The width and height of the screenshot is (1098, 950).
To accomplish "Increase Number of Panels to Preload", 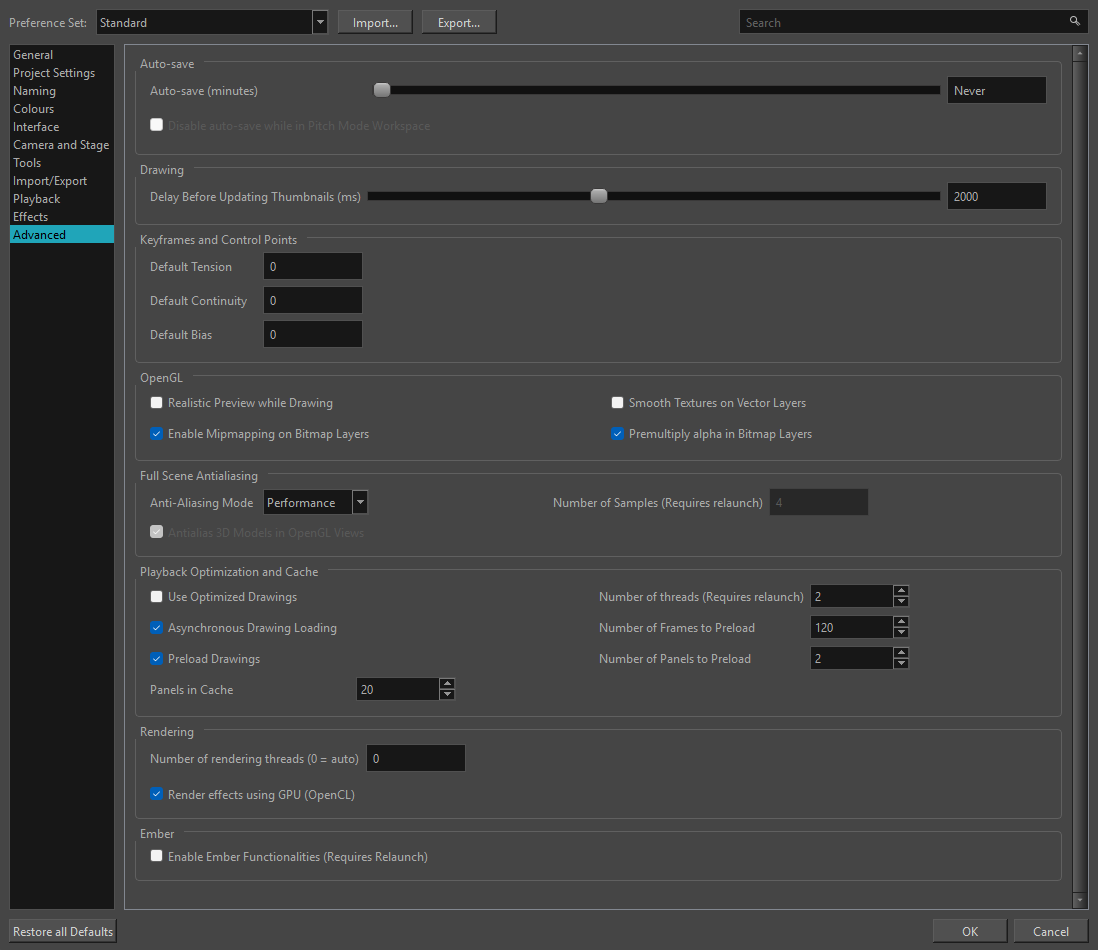I will click(x=901, y=653).
